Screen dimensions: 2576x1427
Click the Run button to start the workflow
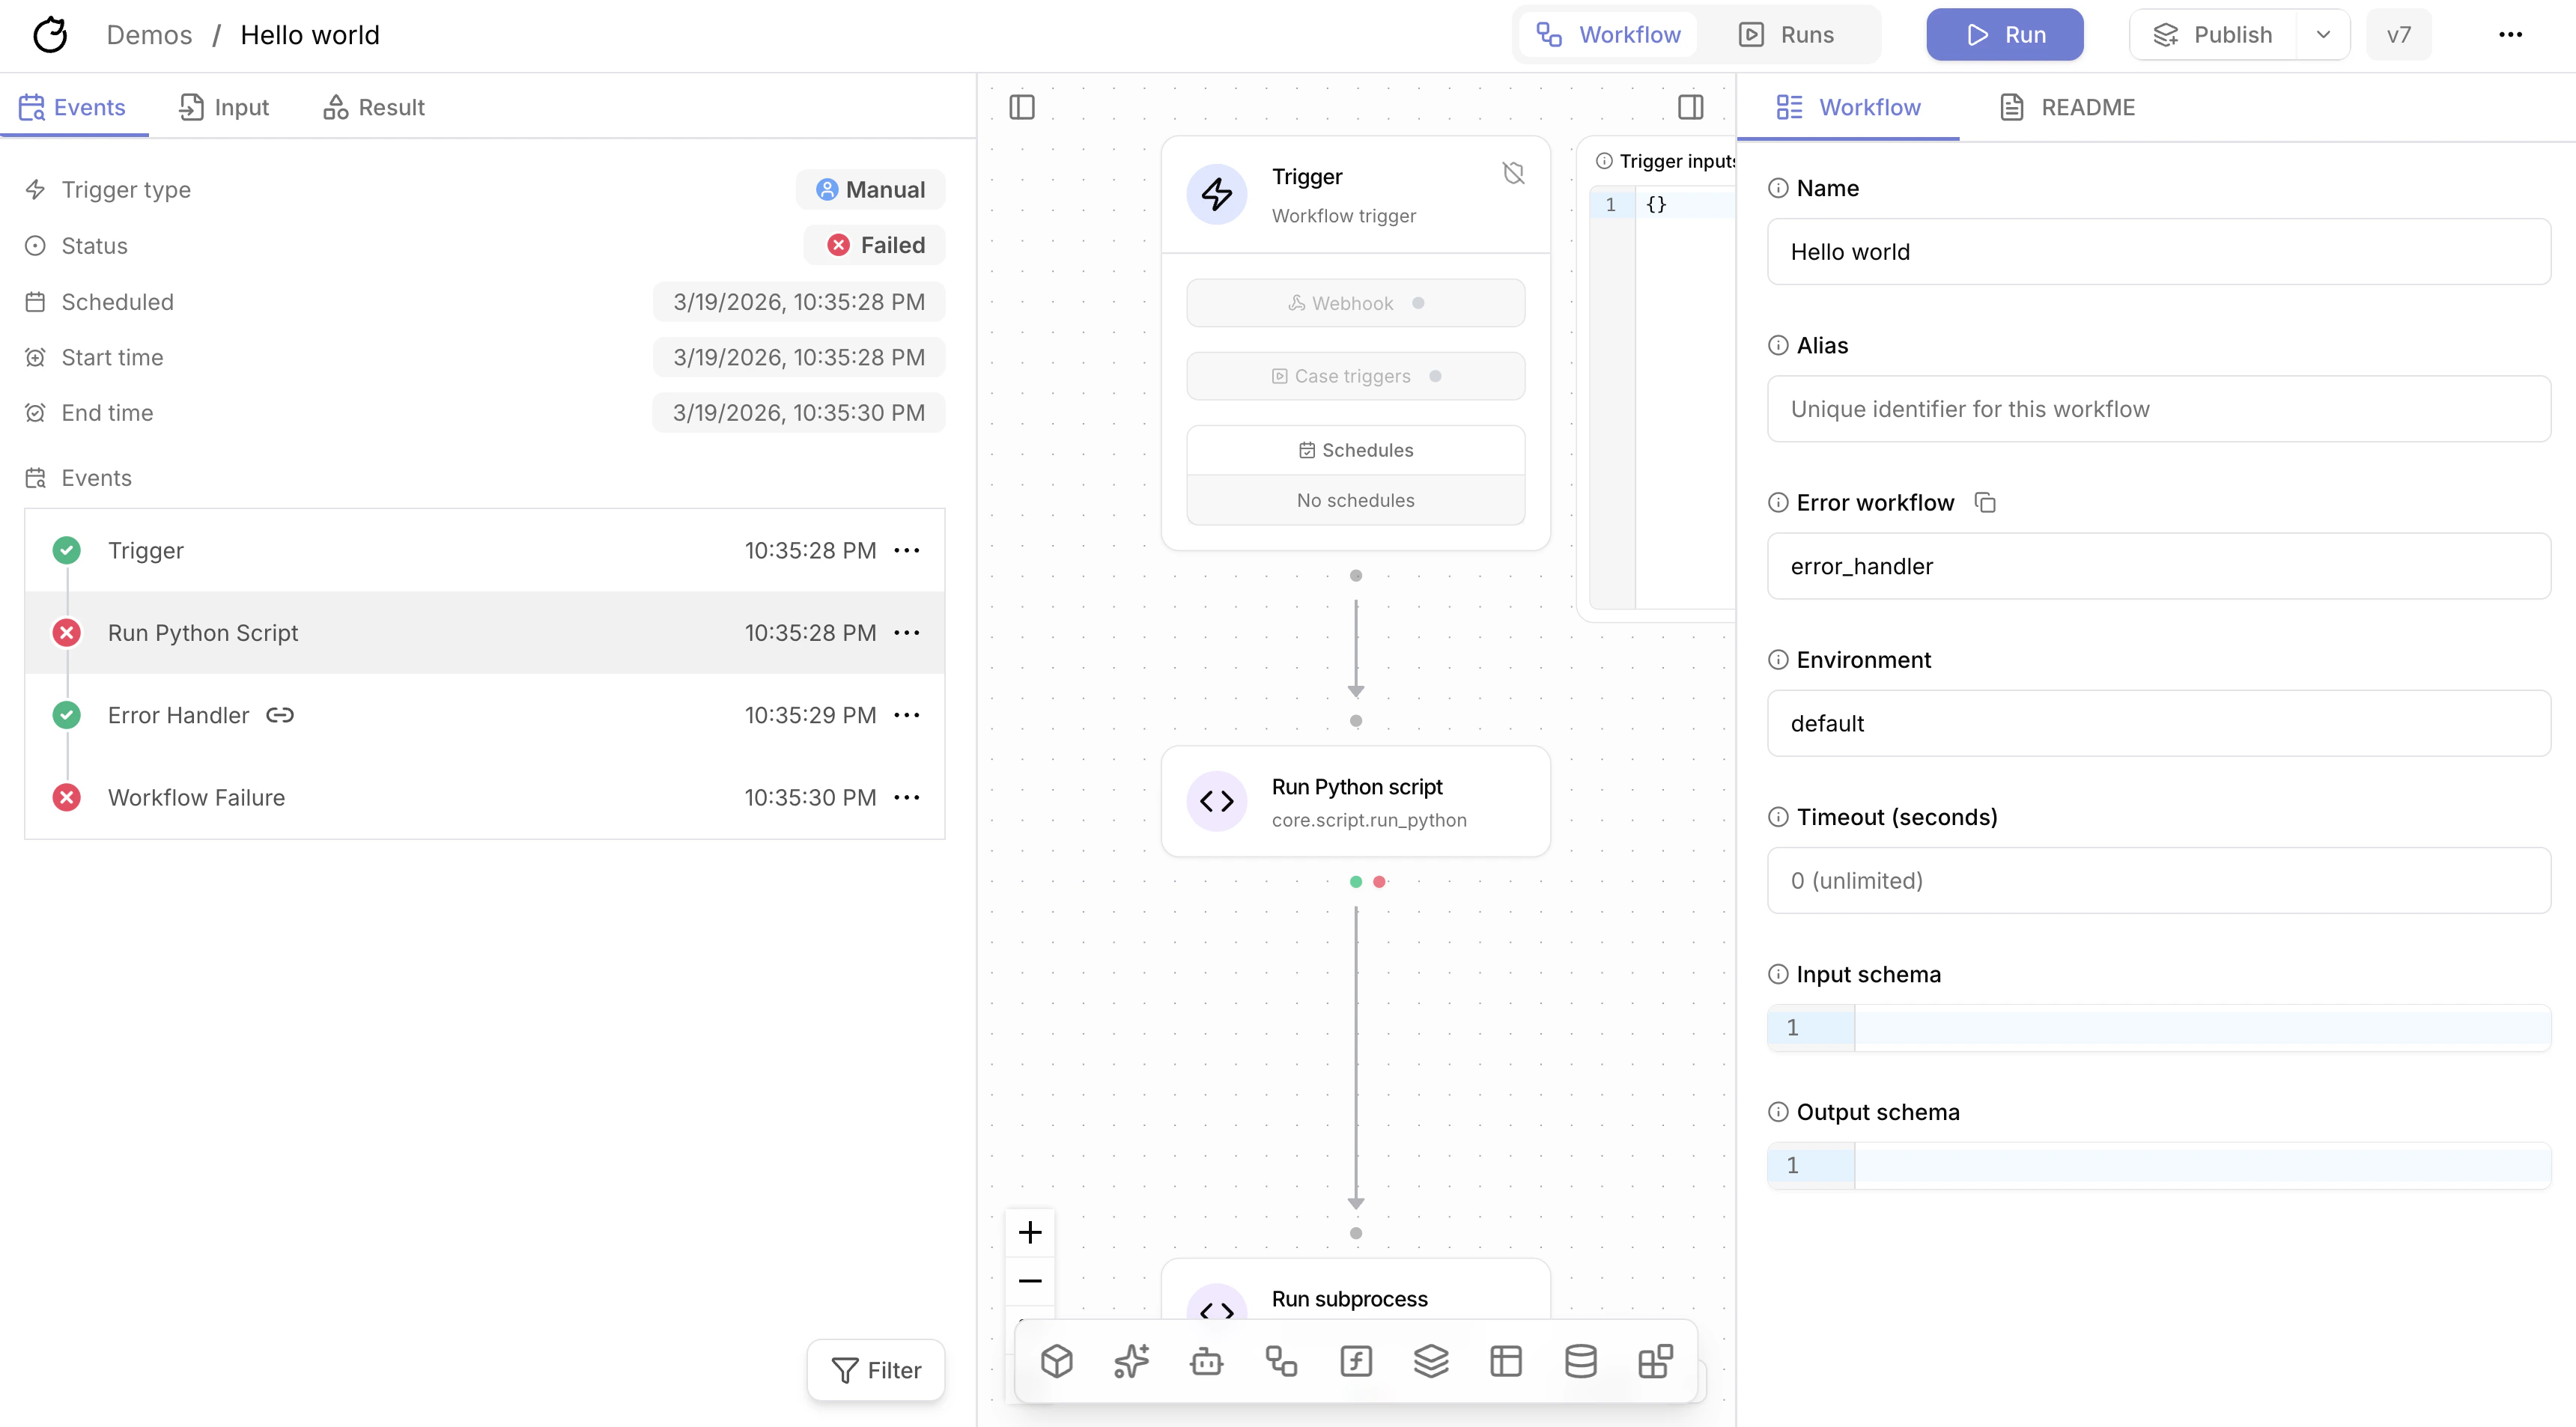click(2003, 34)
